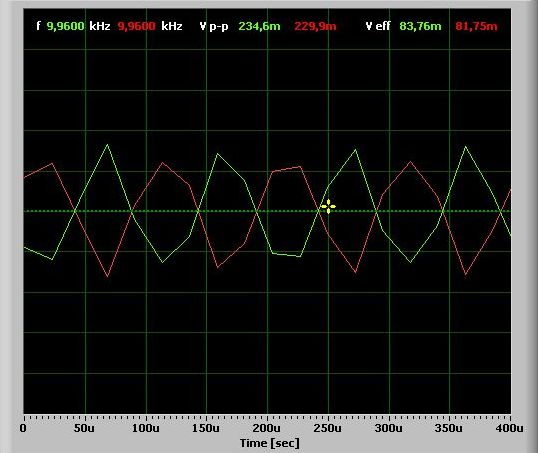This screenshot has height=453, width=538.
Task: Click the 350u time axis label
Action: [449, 428]
